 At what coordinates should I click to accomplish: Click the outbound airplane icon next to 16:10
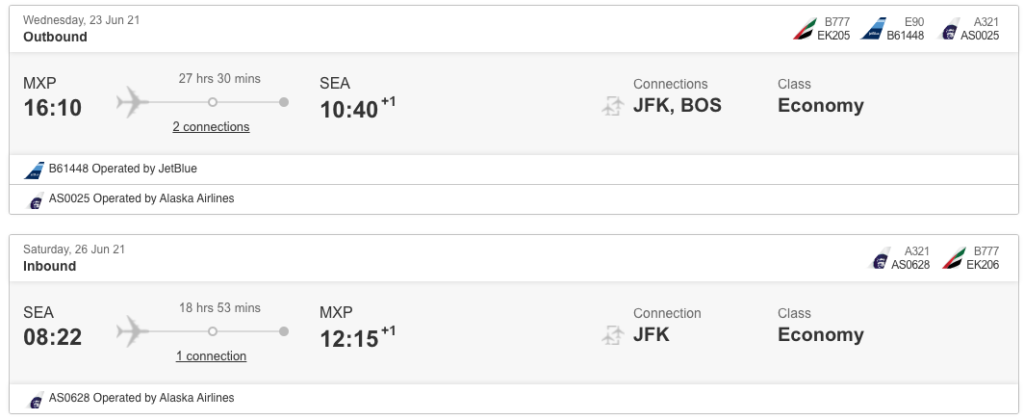[x=133, y=102]
